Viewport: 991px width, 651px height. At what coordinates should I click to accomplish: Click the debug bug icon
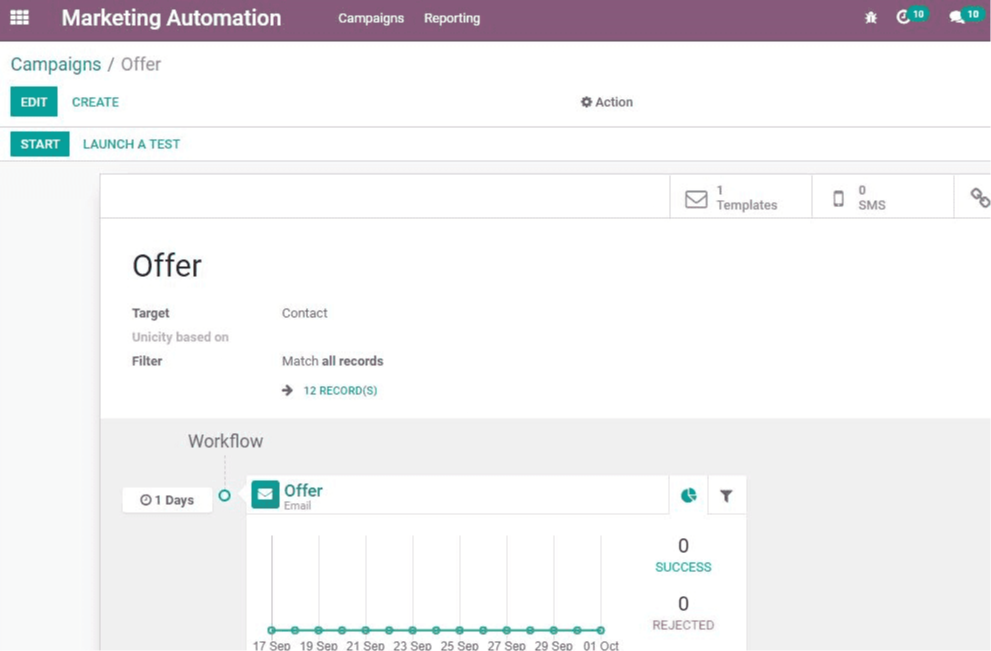pos(871,18)
